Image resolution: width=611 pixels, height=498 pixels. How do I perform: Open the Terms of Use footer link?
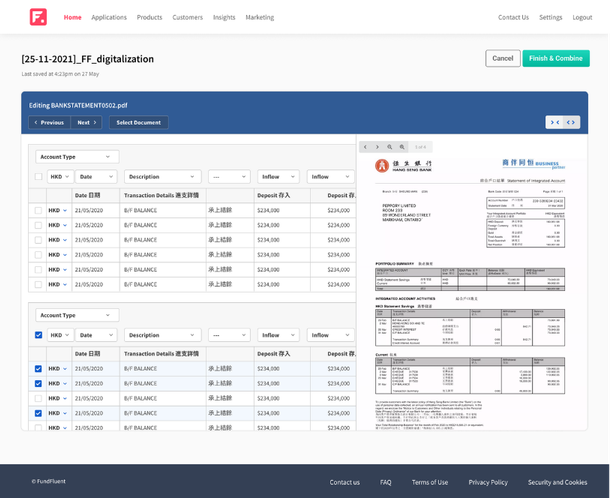[430, 482]
